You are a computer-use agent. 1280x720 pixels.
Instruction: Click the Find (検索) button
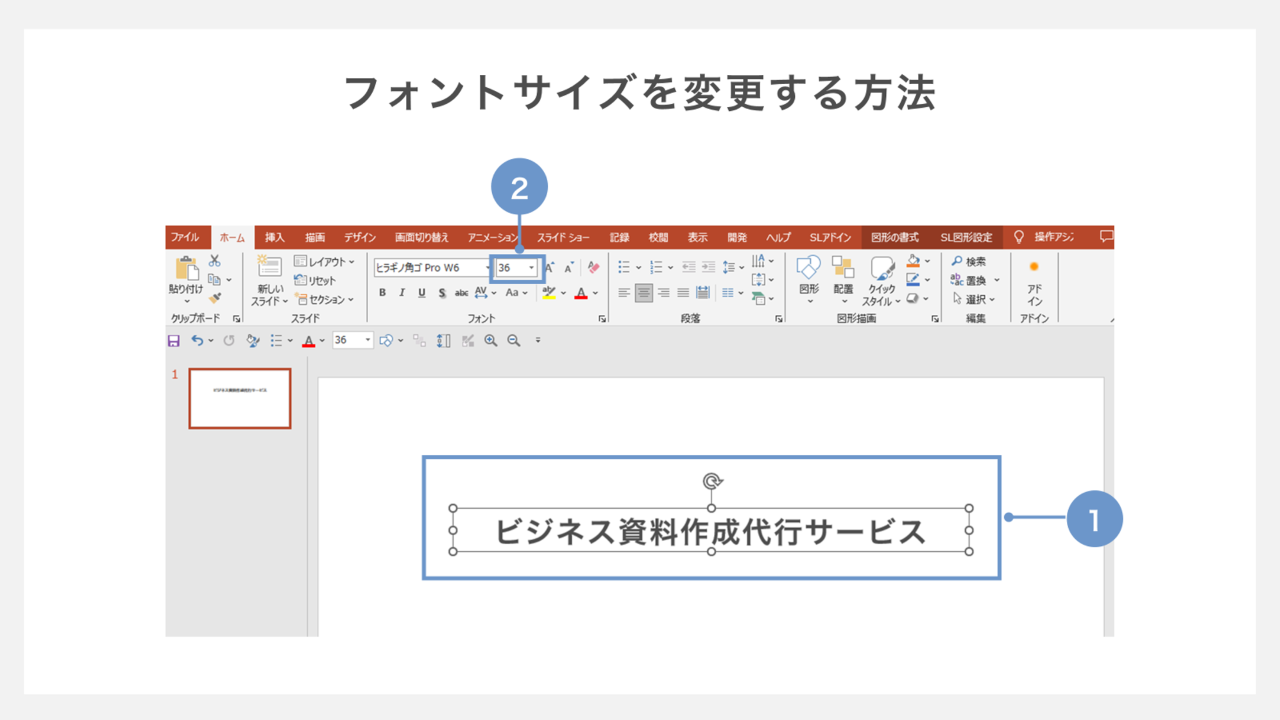968,261
